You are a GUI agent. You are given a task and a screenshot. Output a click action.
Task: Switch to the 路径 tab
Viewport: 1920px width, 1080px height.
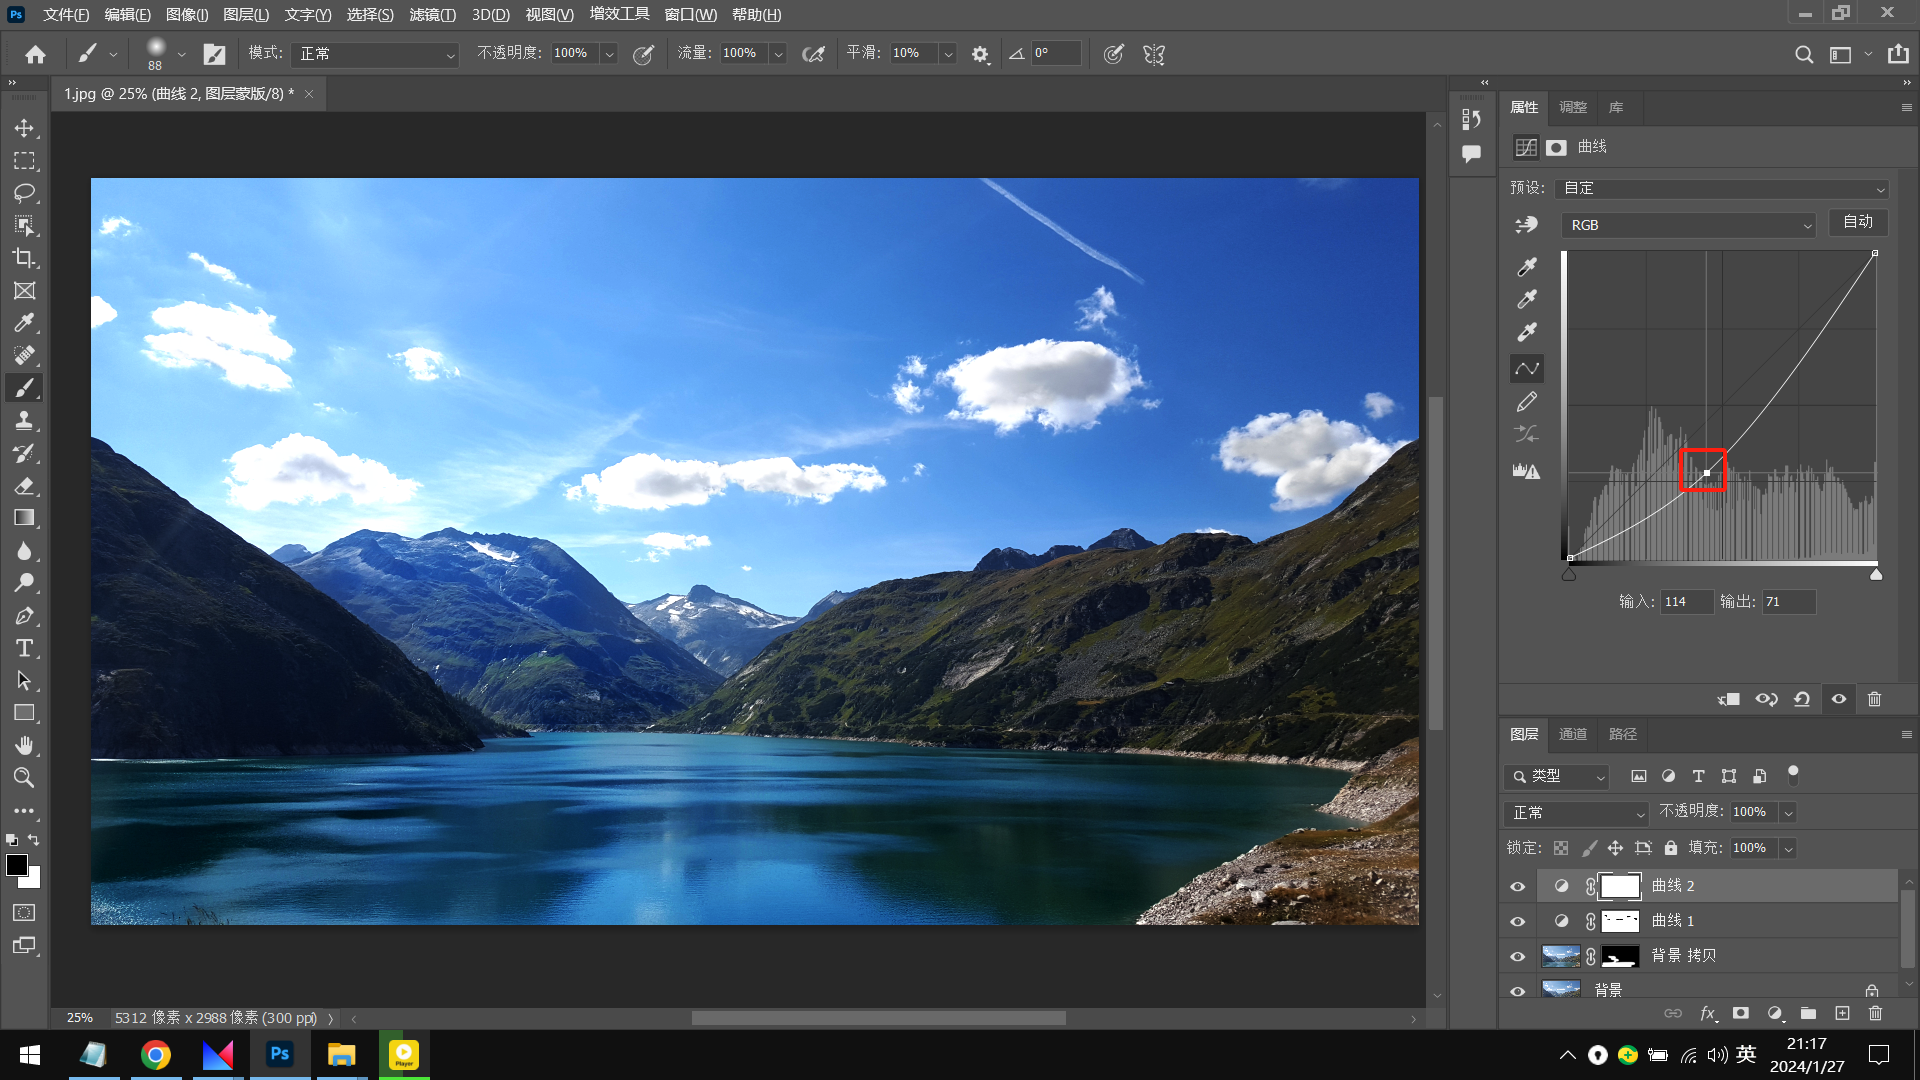(1622, 734)
